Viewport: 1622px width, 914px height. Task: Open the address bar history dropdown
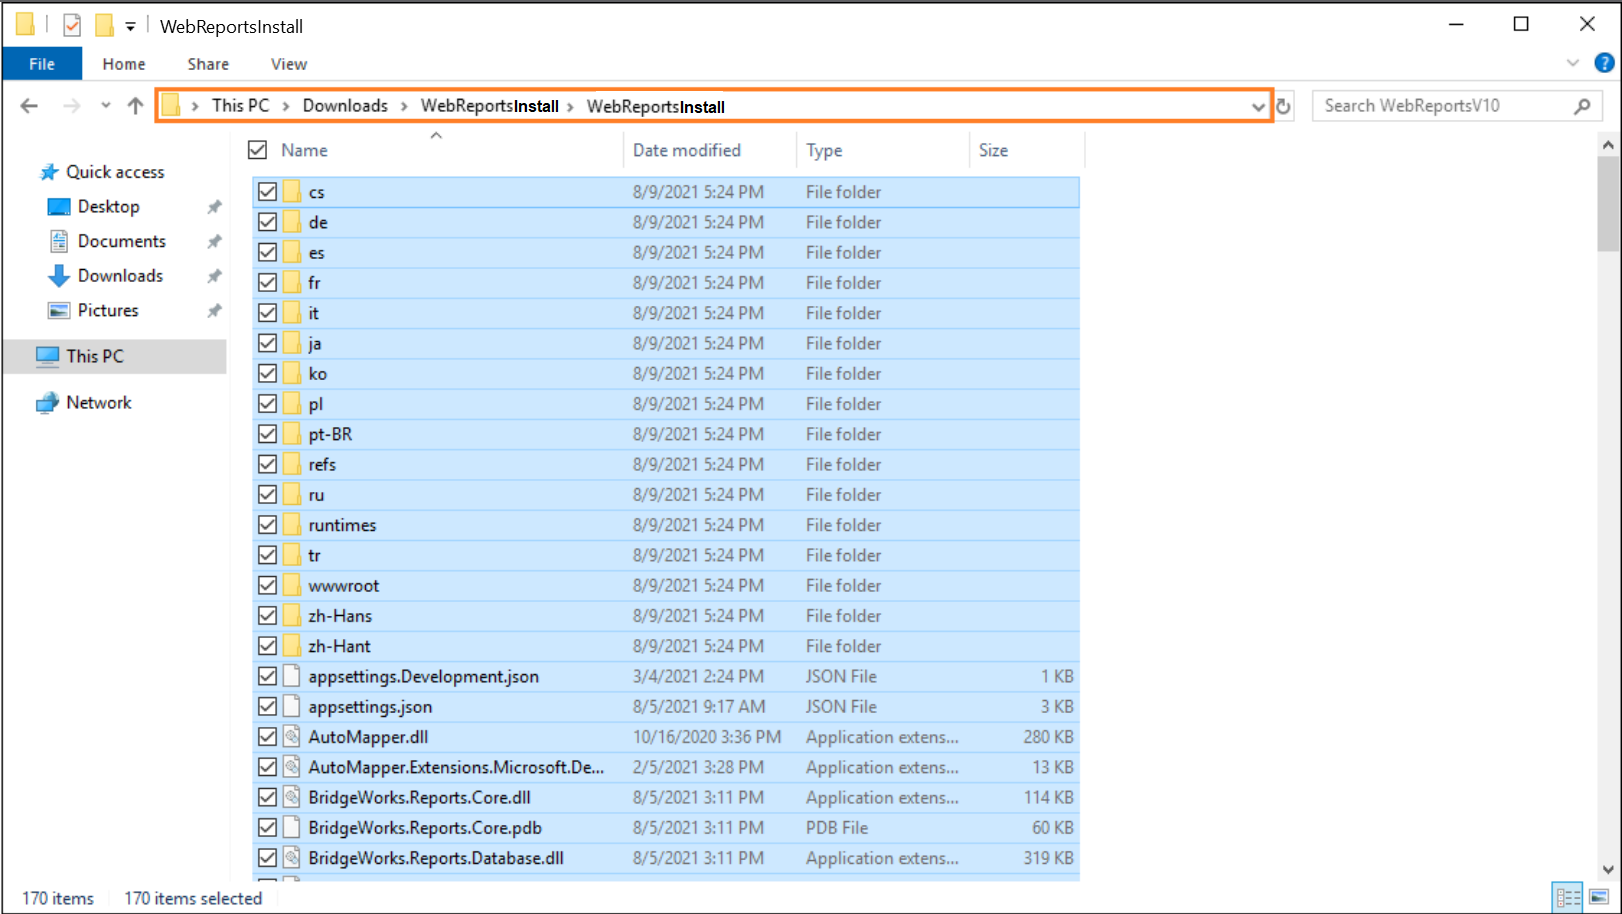coord(1257,105)
